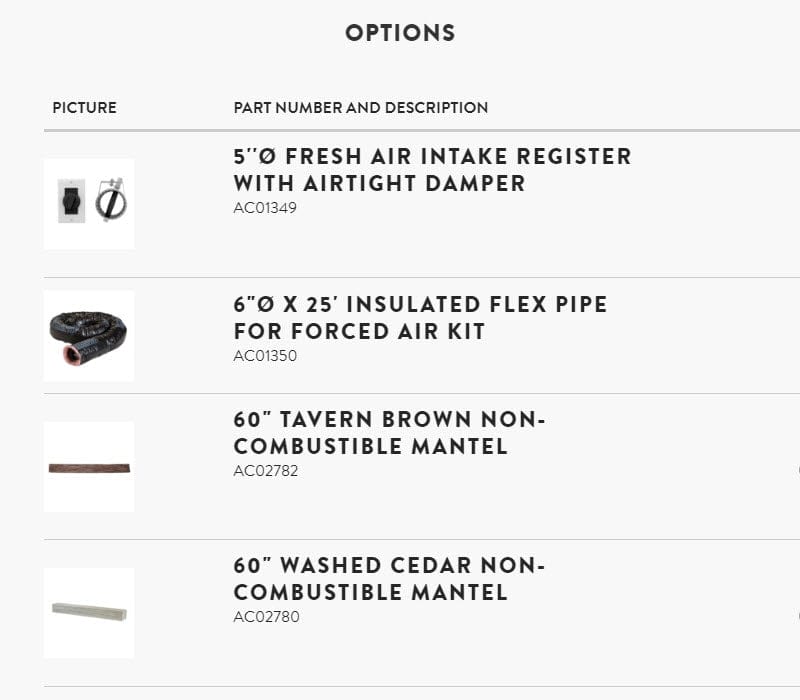
Task: Click the OPTIONS section heading
Action: tap(400, 33)
